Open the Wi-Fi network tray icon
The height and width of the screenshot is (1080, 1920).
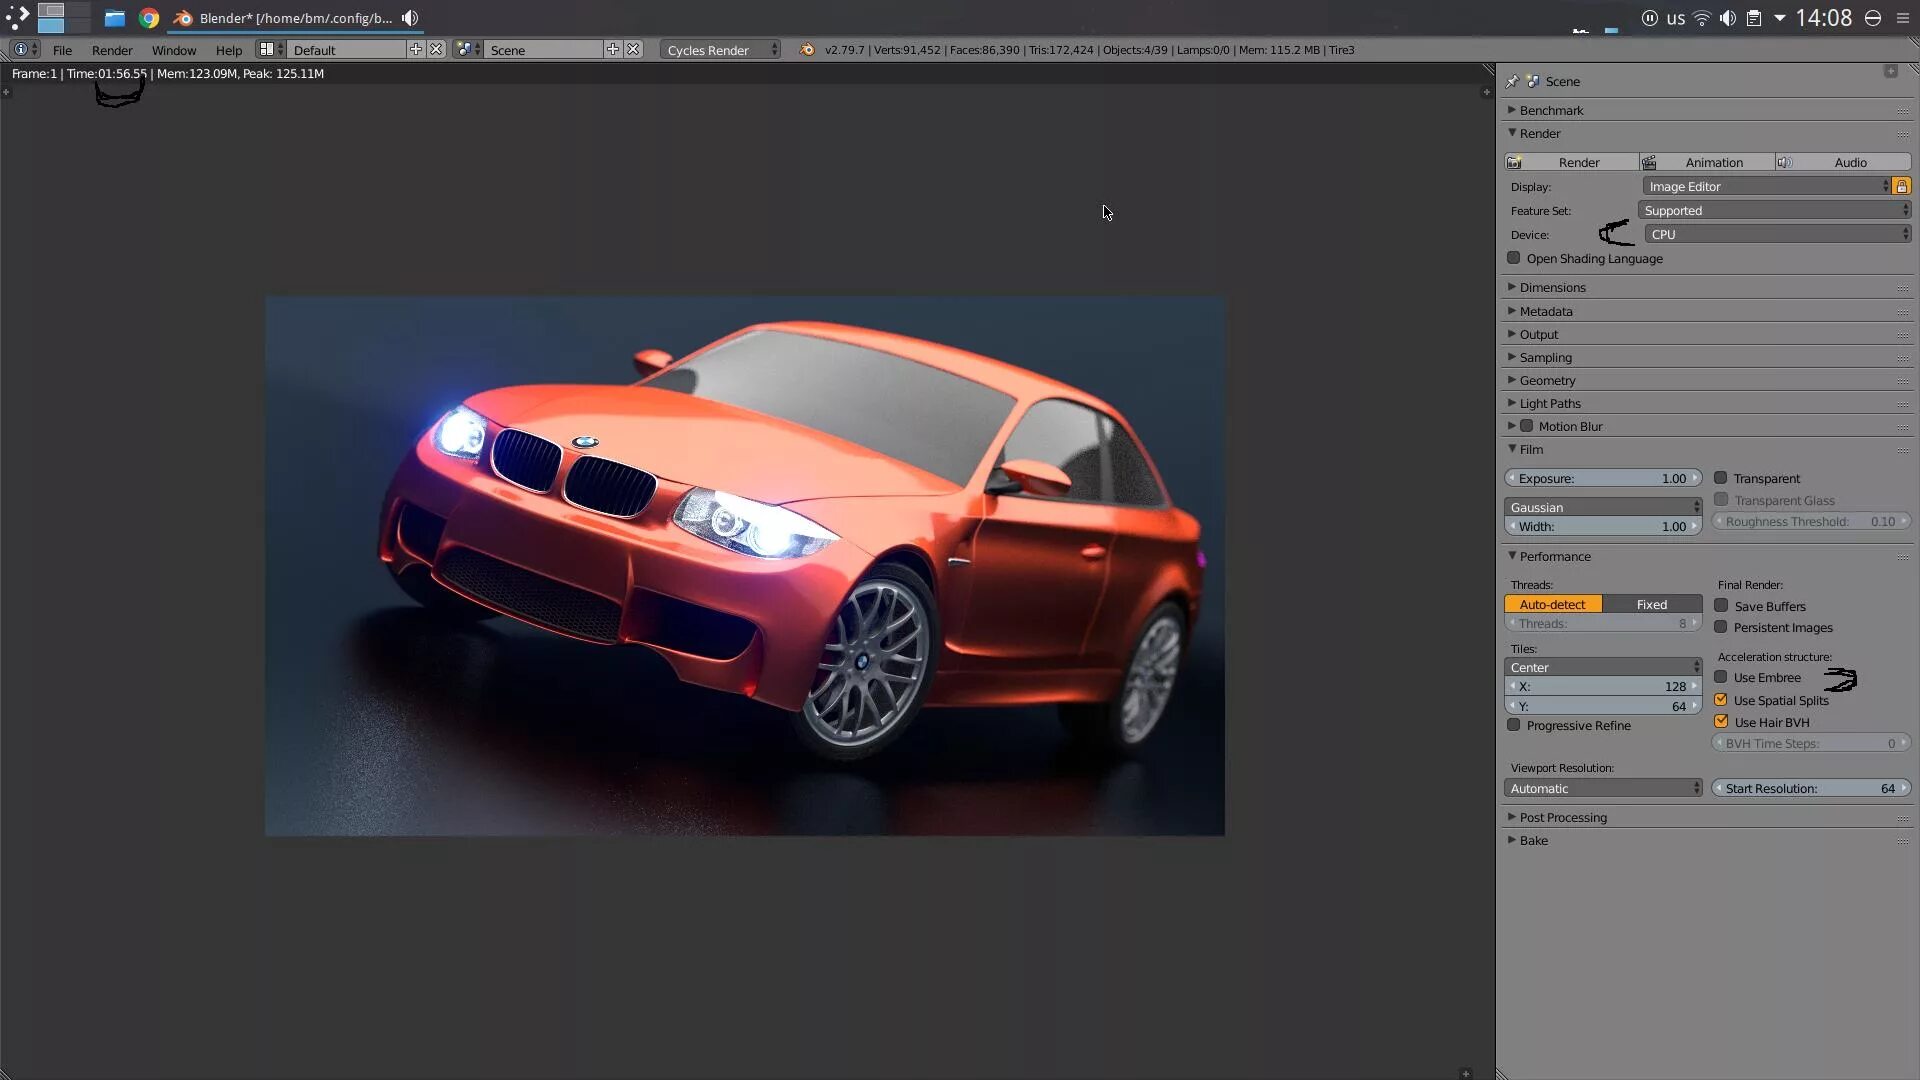[1702, 18]
